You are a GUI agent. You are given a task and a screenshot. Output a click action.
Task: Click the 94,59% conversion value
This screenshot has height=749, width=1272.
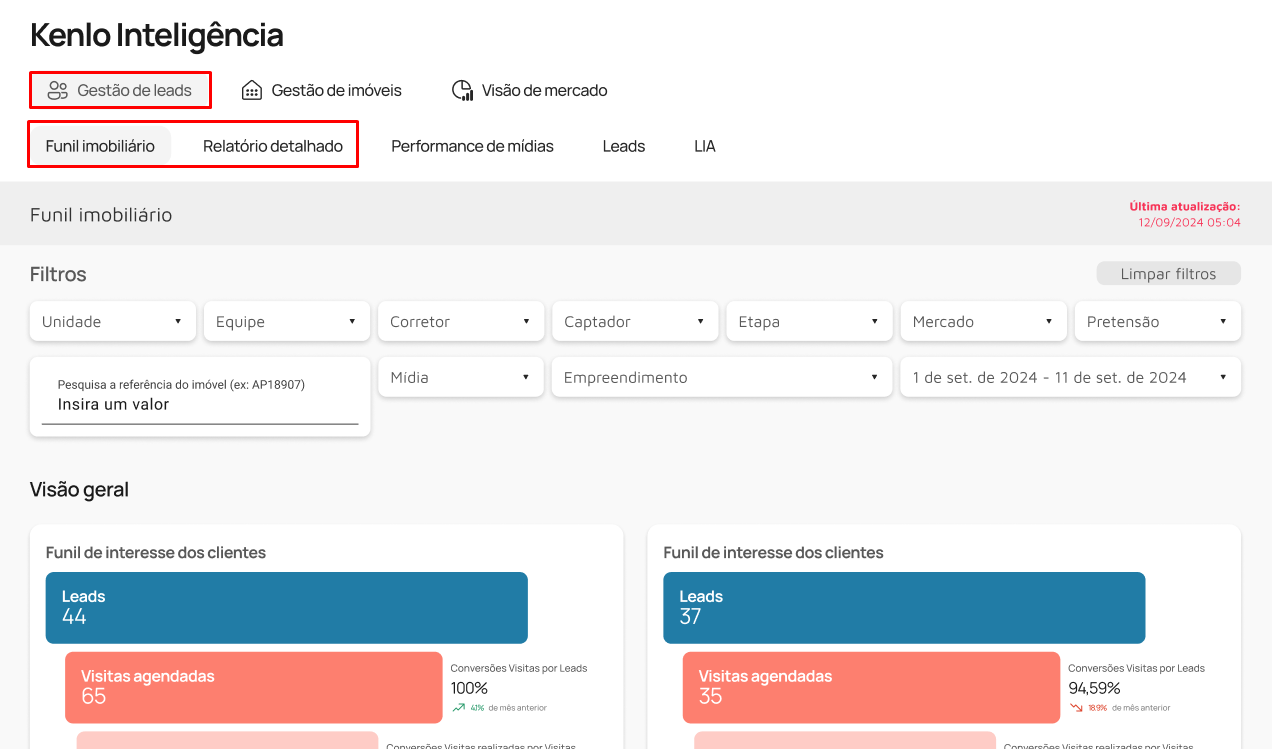click(x=1094, y=688)
